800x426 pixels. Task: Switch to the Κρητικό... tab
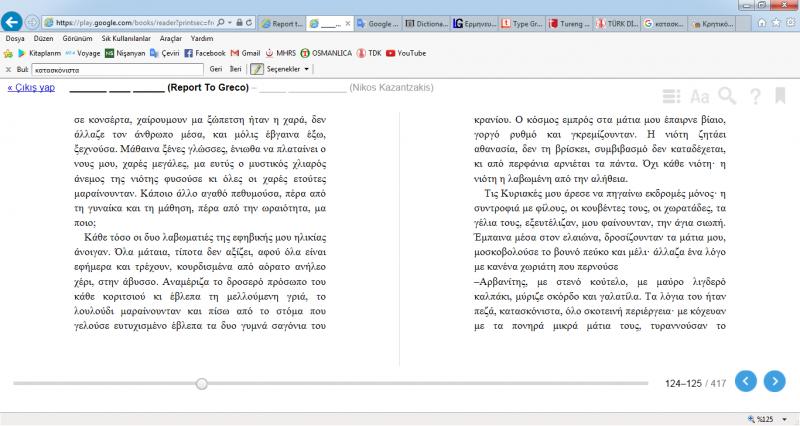(x=713, y=23)
